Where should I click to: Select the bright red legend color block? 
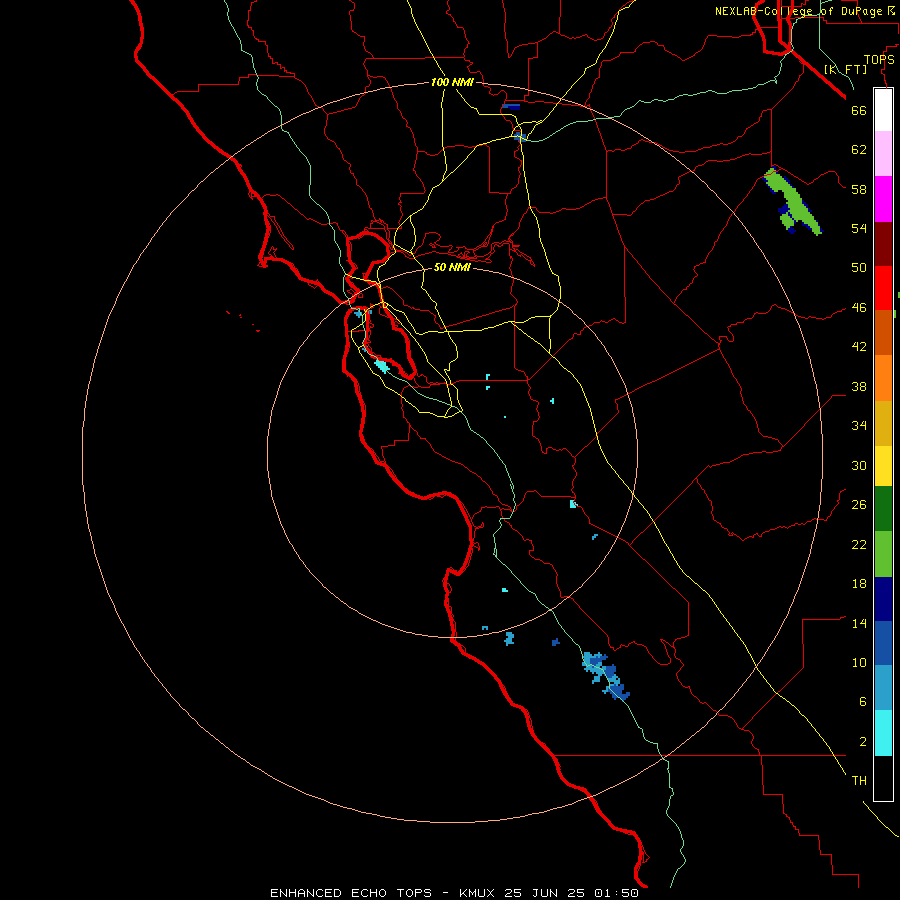[x=883, y=288]
